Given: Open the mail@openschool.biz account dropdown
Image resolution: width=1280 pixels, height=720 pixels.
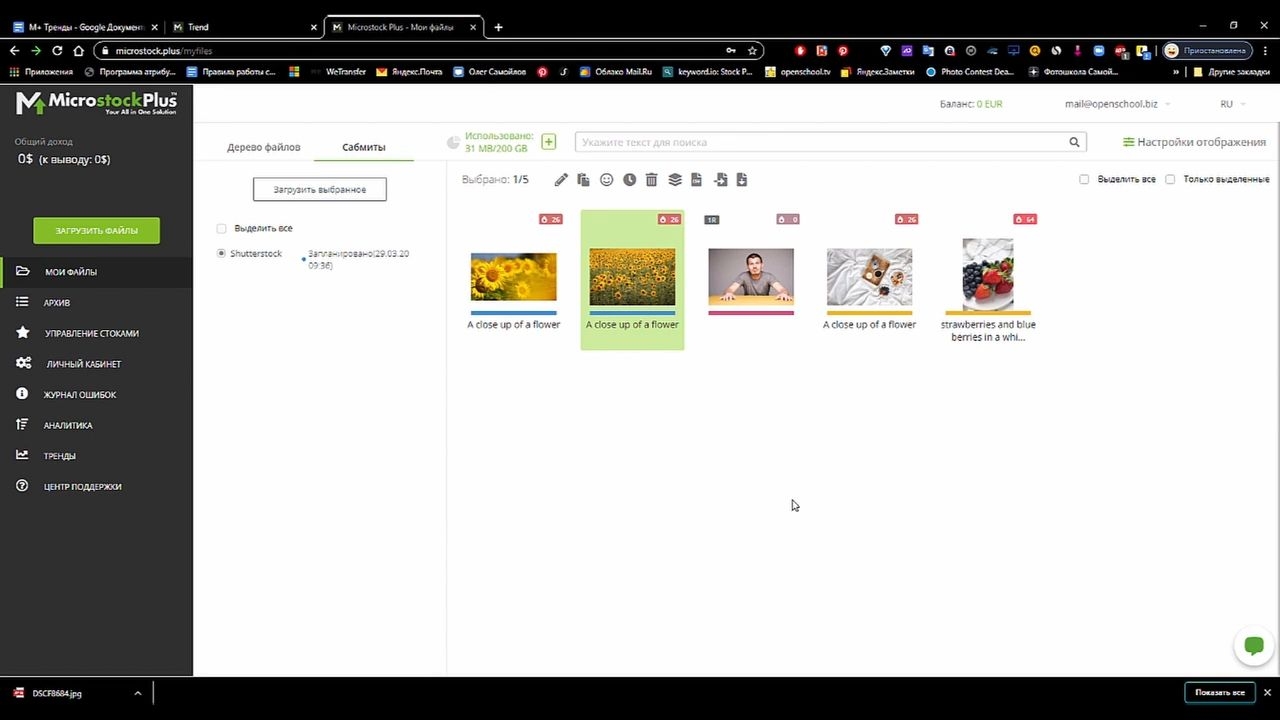Looking at the screenshot, I should coord(1117,104).
